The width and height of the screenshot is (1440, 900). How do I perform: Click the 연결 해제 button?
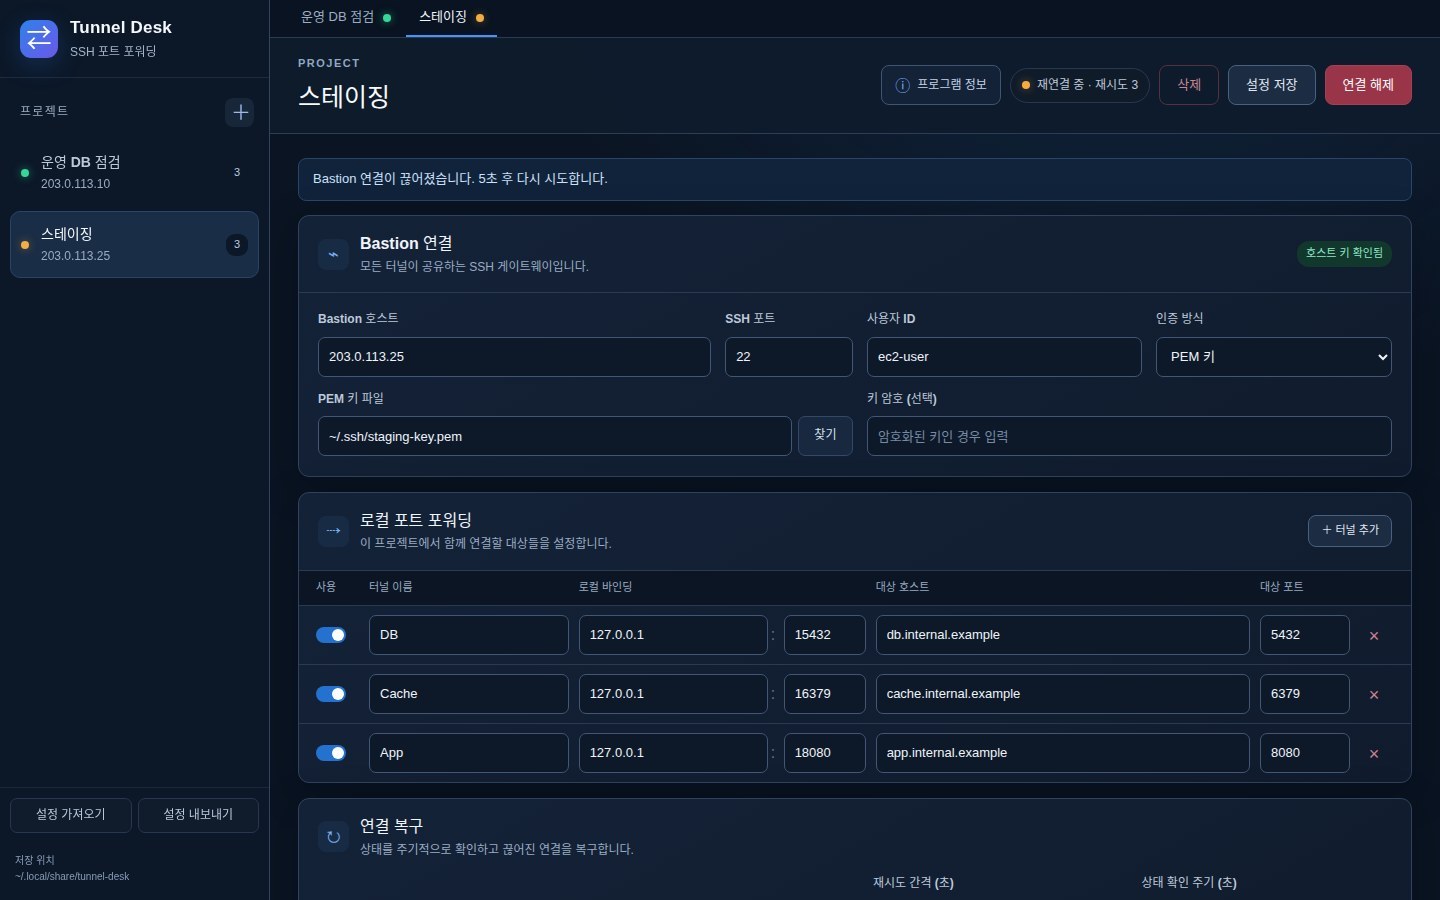[x=1368, y=85]
